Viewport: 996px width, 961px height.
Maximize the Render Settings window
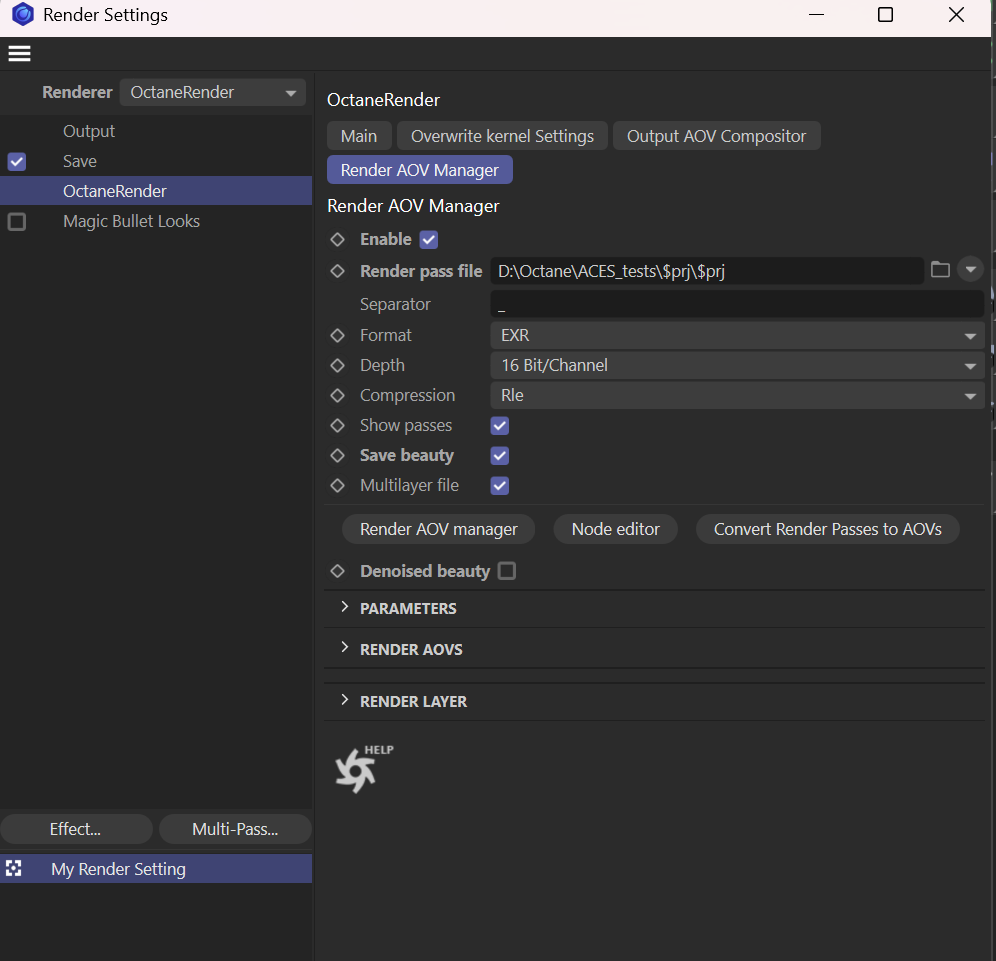click(x=885, y=15)
